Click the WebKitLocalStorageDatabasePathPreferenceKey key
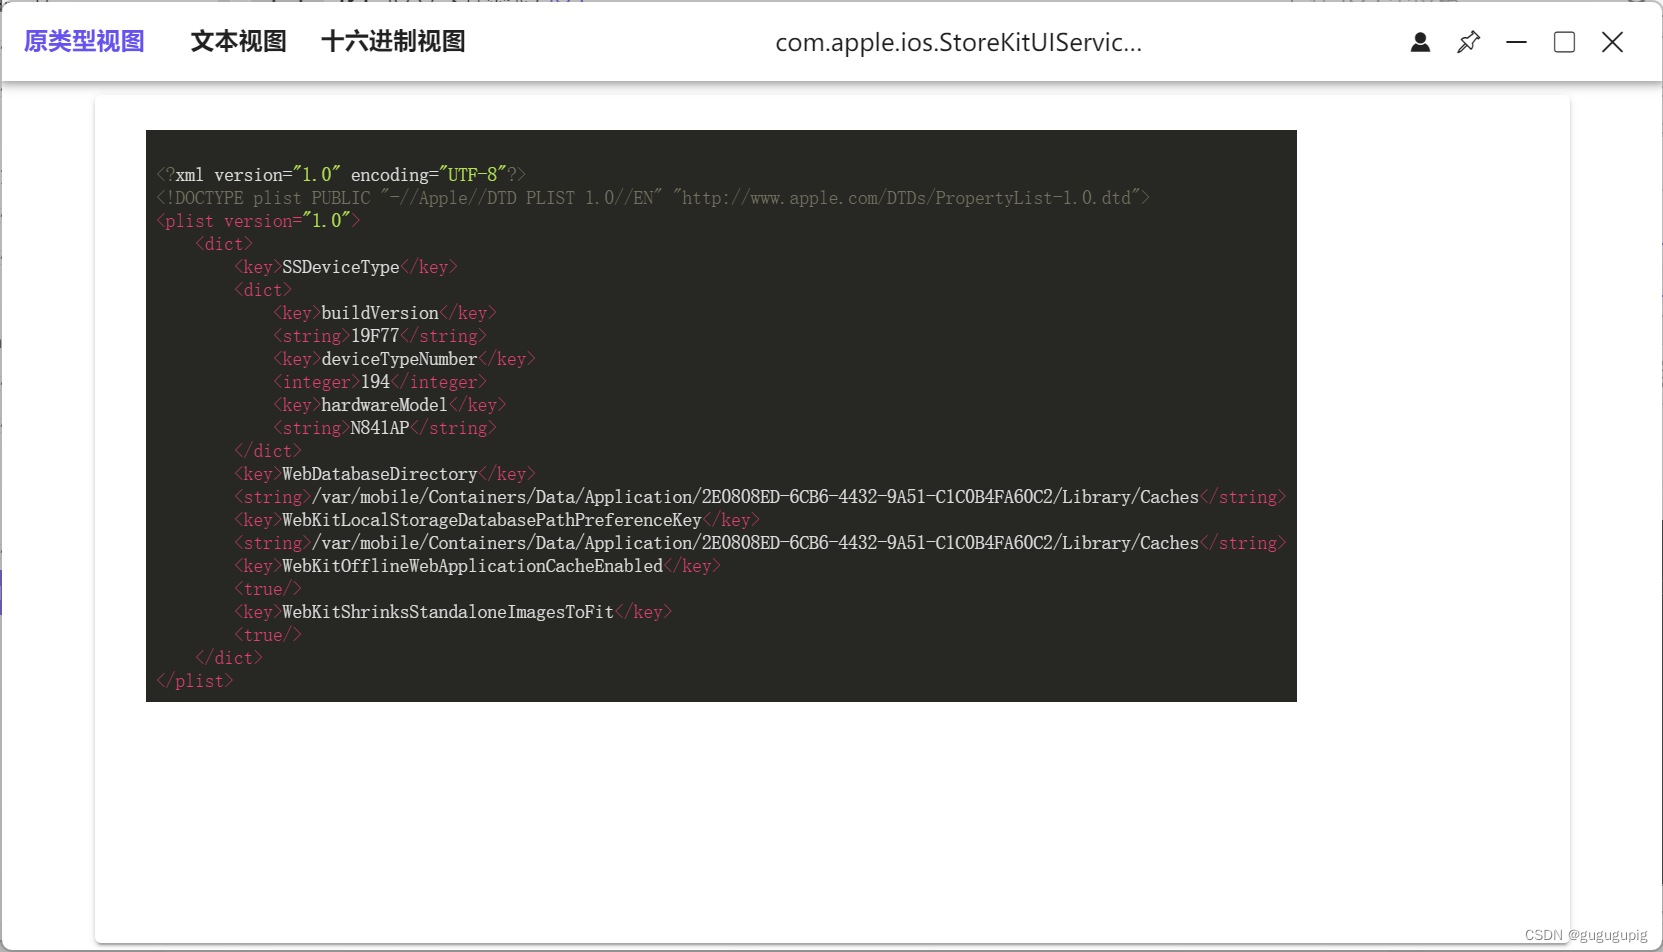The height and width of the screenshot is (952, 1663). click(x=497, y=520)
